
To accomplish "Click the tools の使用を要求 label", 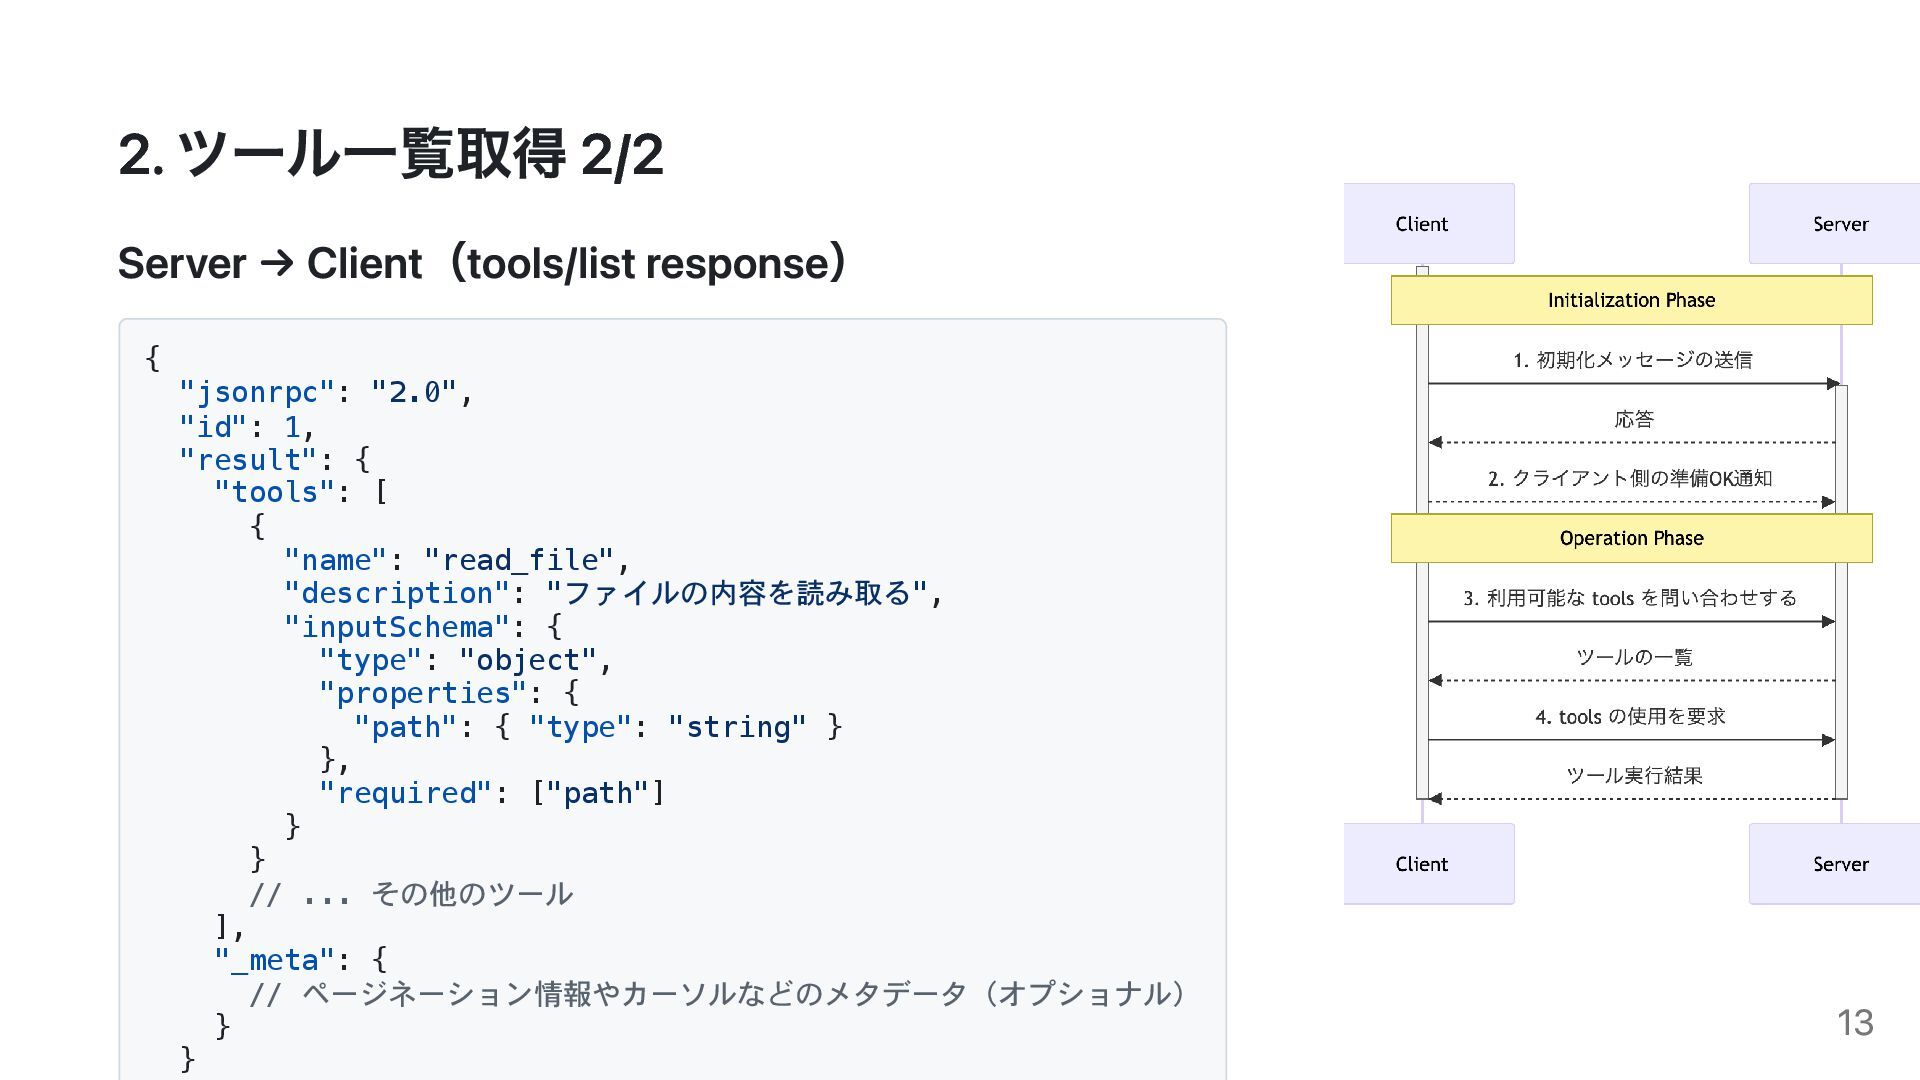I will tap(1630, 716).
